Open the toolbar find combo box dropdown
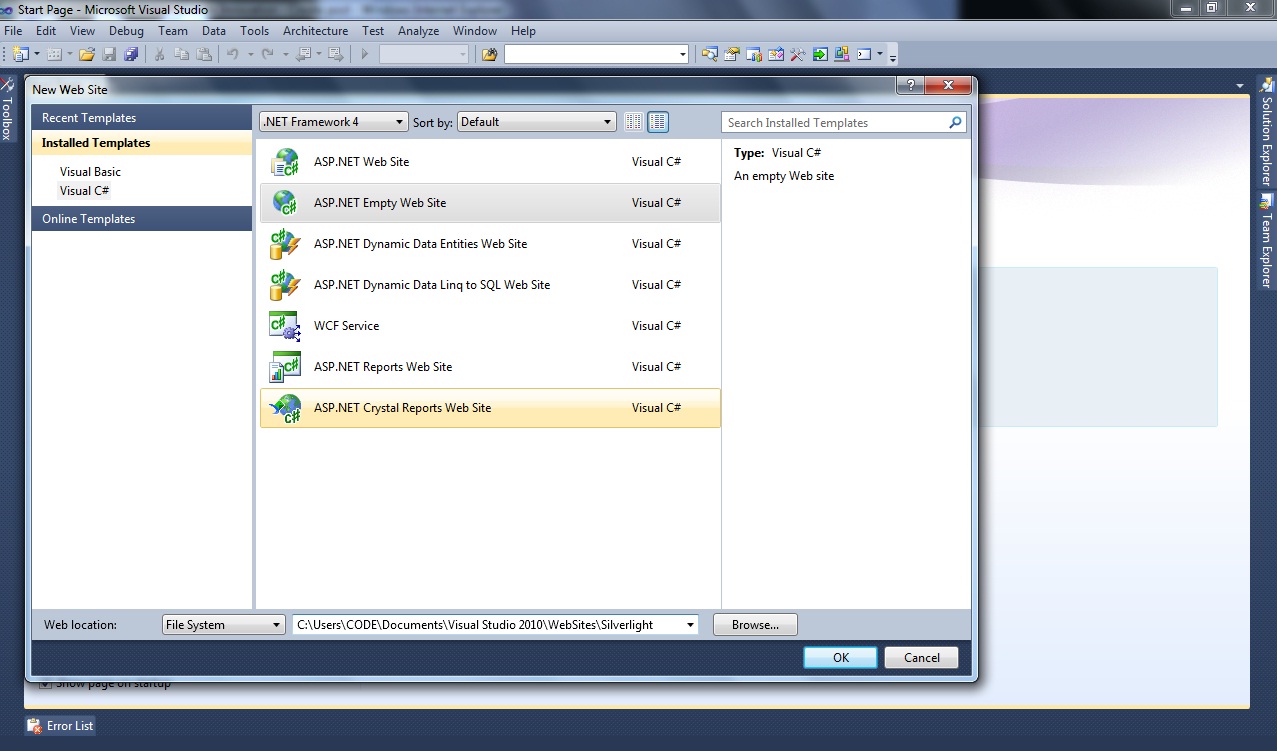The height and width of the screenshot is (751, 1277). (682, 54)
